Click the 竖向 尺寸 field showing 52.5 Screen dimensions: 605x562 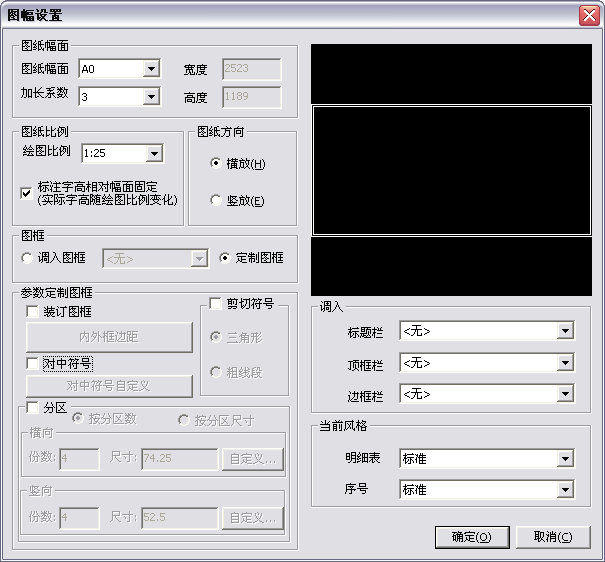point(179,518)
